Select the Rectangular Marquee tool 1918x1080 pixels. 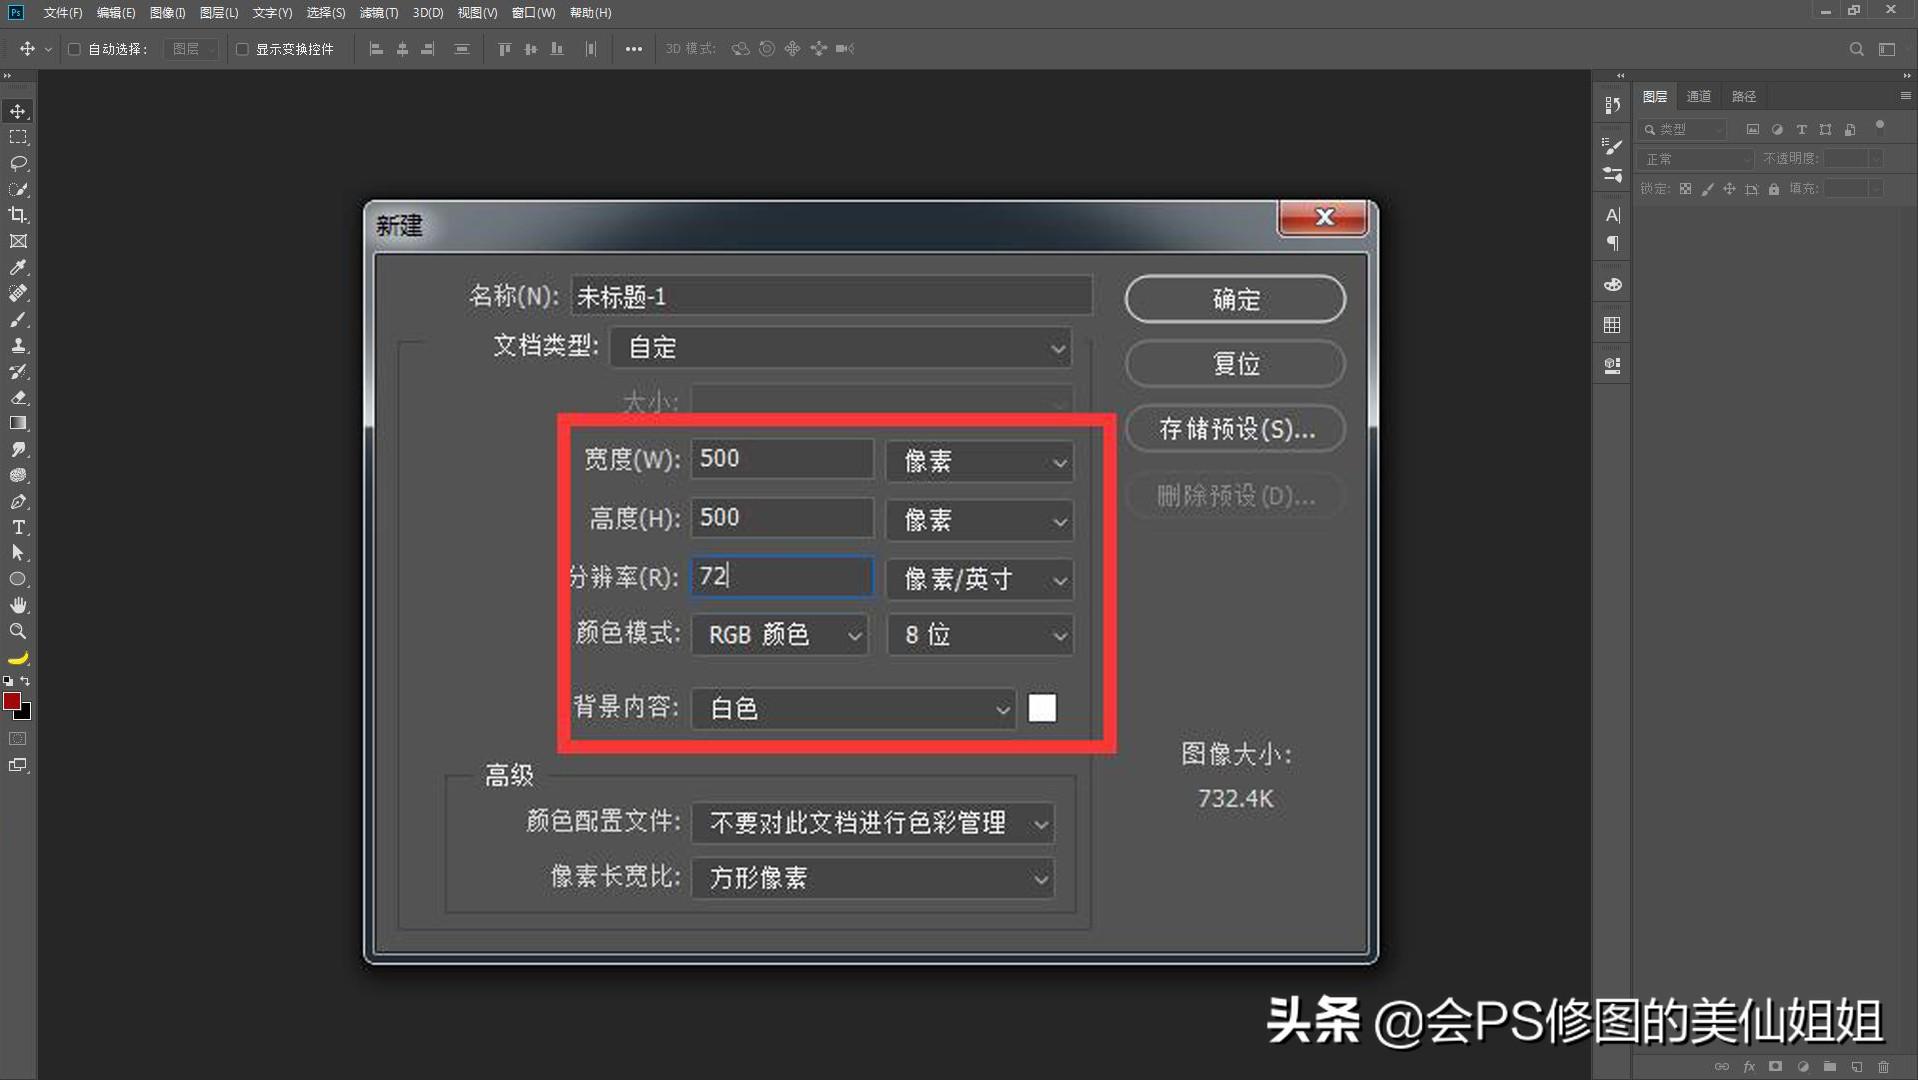(18, 137)
